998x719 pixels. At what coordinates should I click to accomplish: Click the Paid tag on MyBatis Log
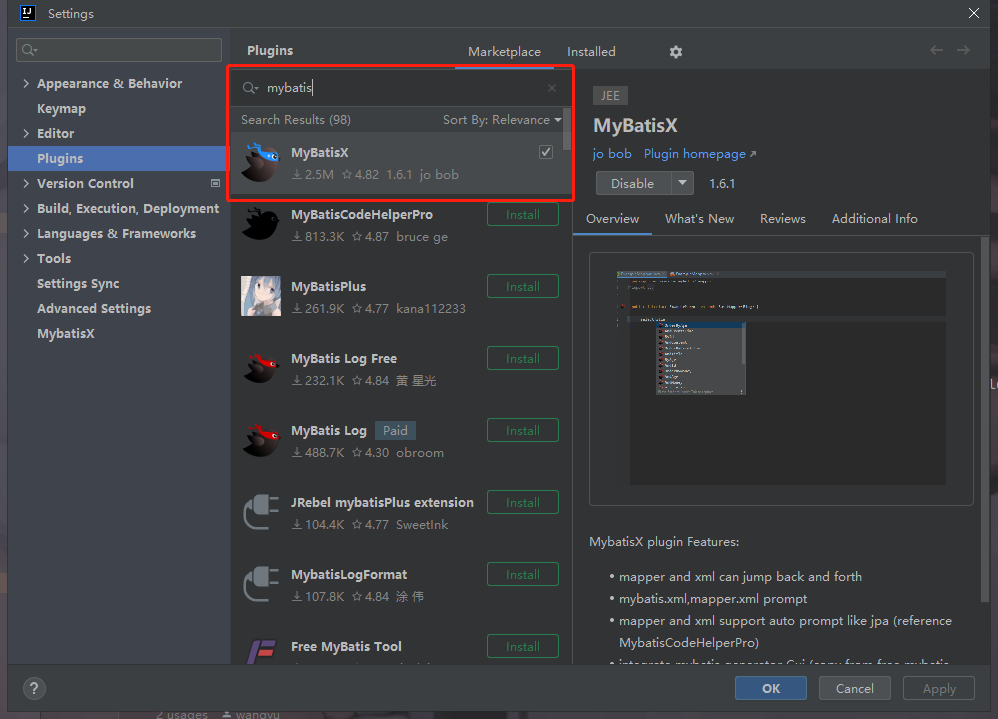click(395, 431)
